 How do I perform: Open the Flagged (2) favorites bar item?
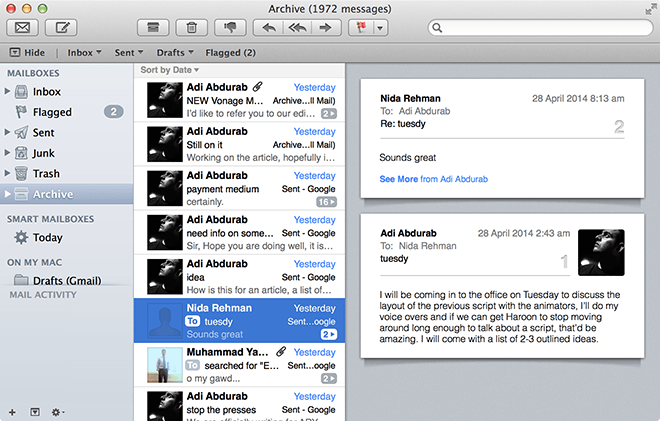(230, 52)
